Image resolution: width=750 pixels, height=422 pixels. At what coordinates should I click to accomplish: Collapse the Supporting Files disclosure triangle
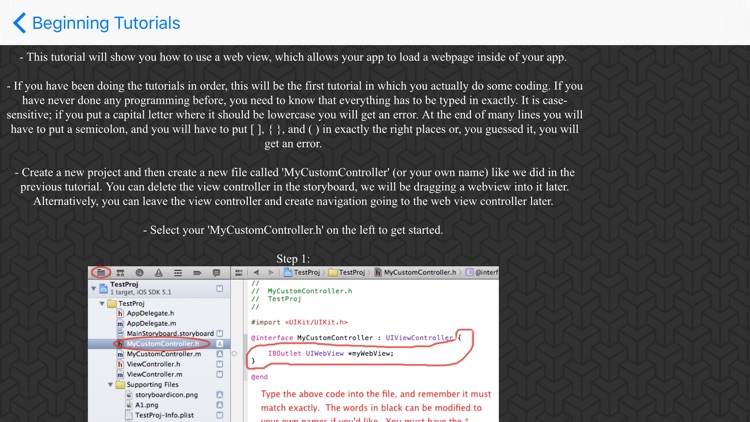[x=110, y=385]
